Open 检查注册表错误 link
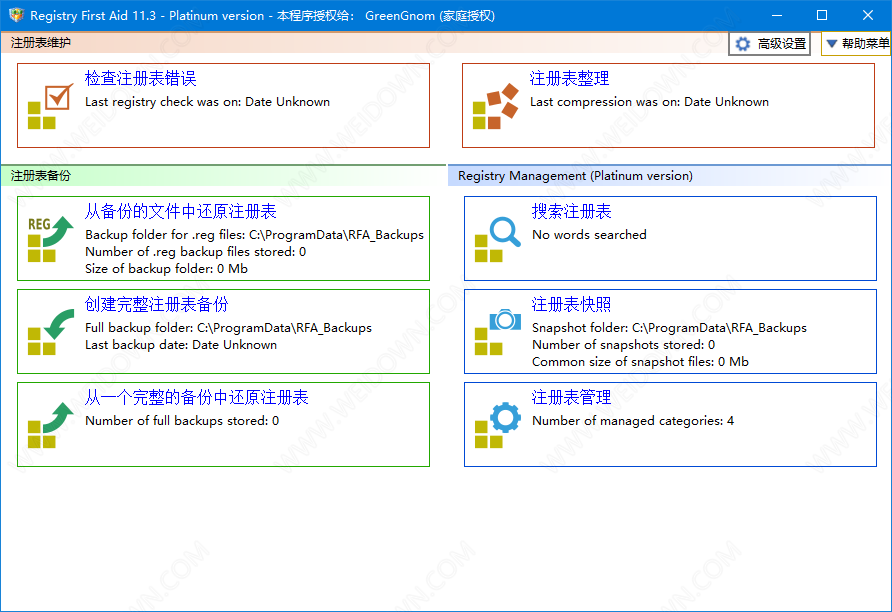 click(x=141, y=78)
